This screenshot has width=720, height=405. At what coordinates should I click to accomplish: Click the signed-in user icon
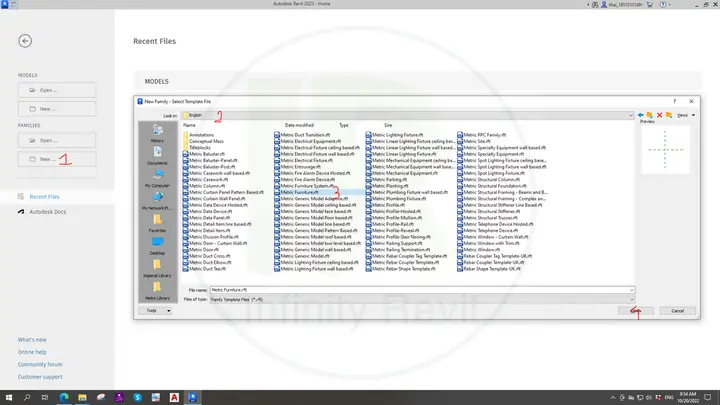604,5
